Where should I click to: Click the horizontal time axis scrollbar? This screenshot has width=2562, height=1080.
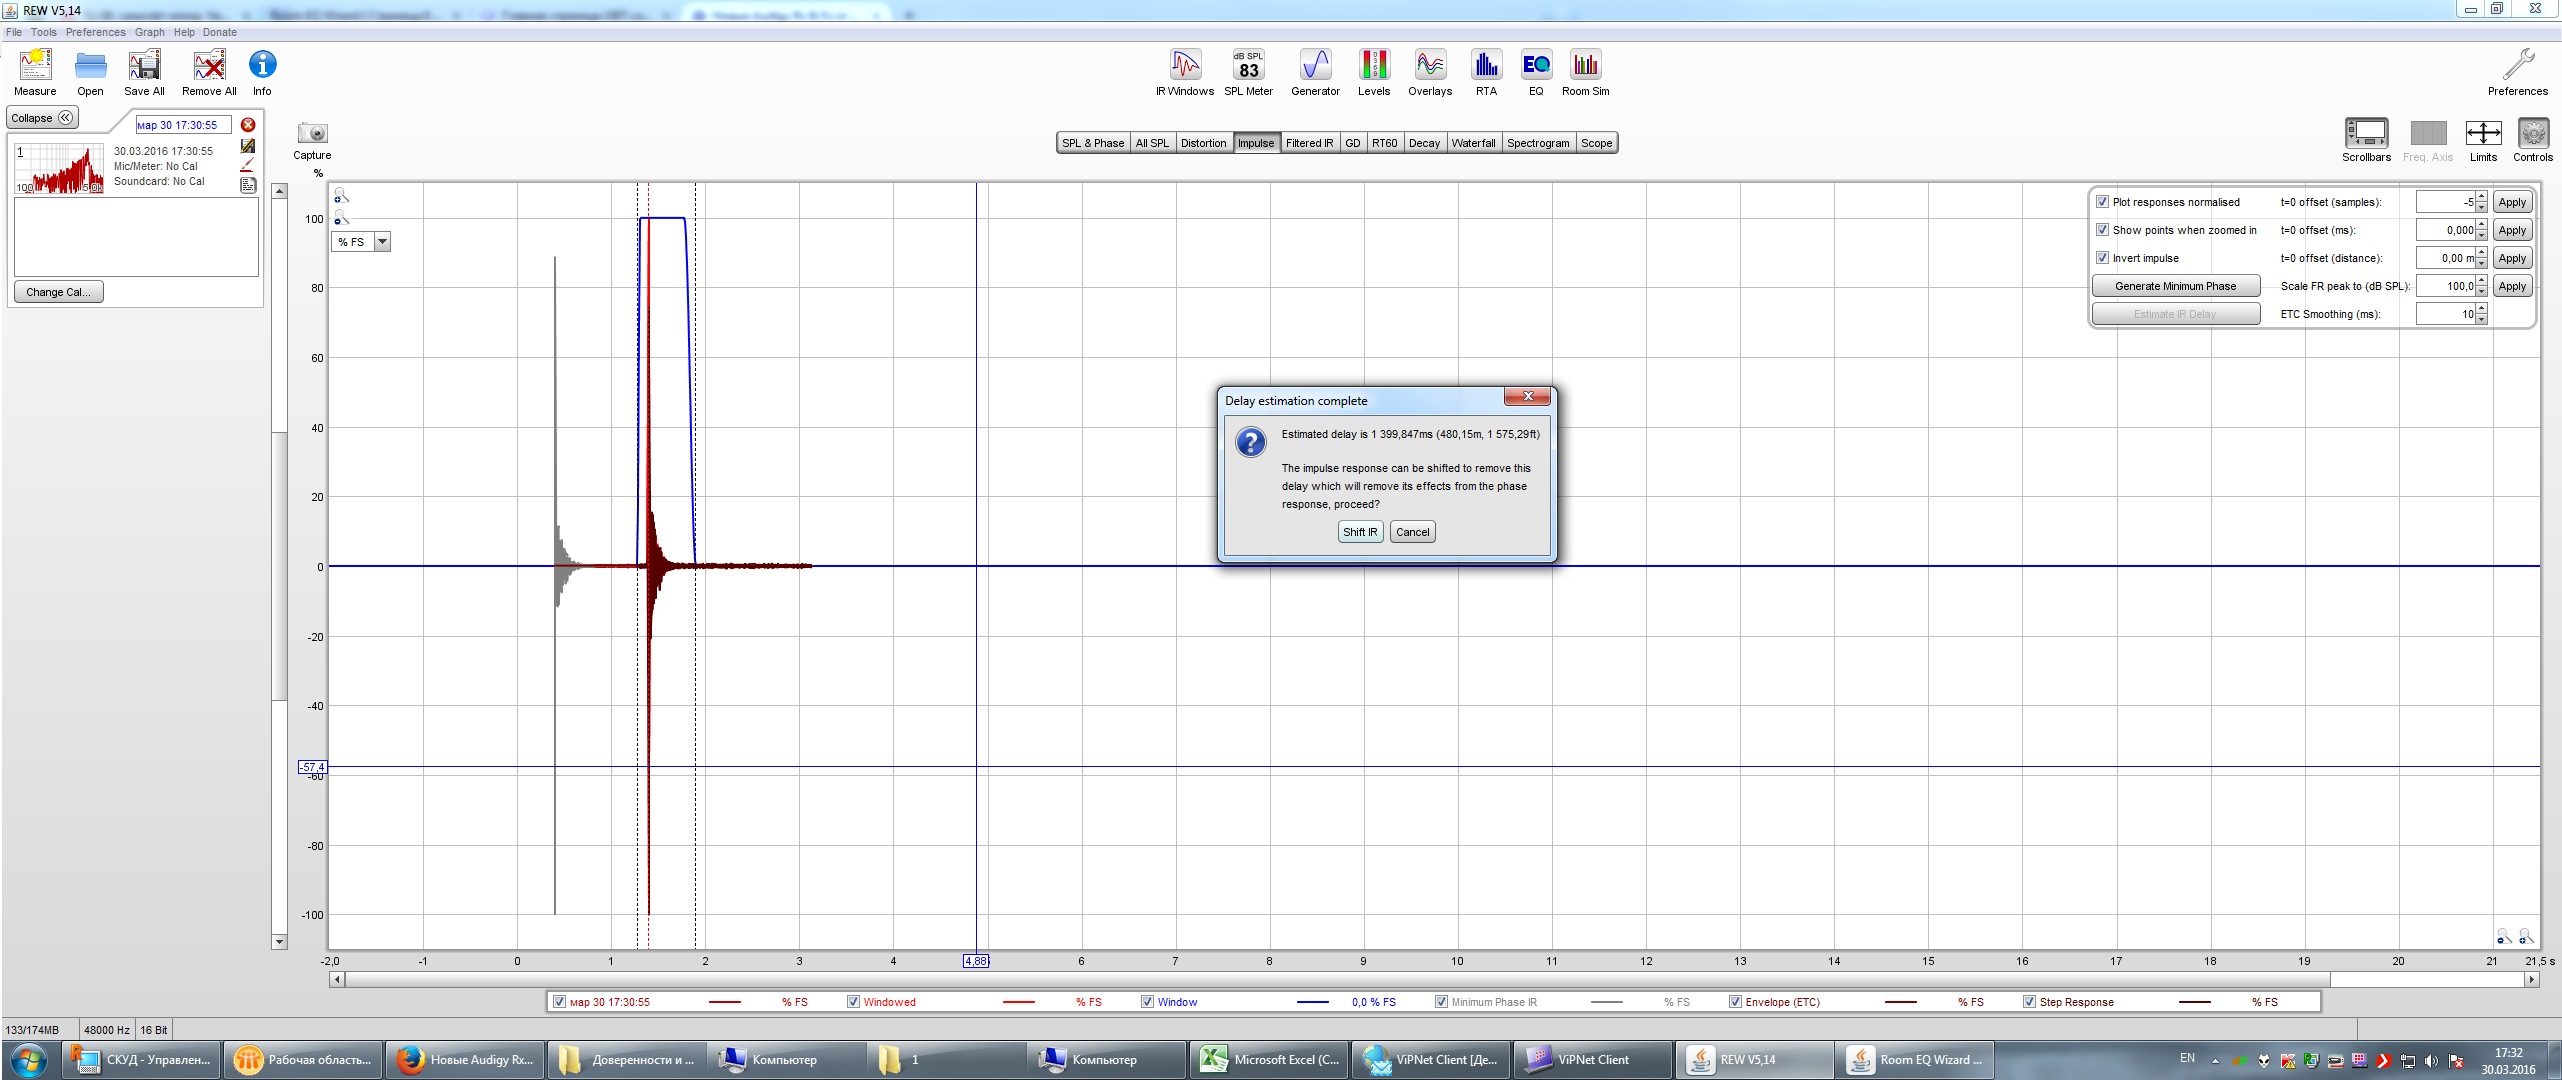tap(1335, 980)
